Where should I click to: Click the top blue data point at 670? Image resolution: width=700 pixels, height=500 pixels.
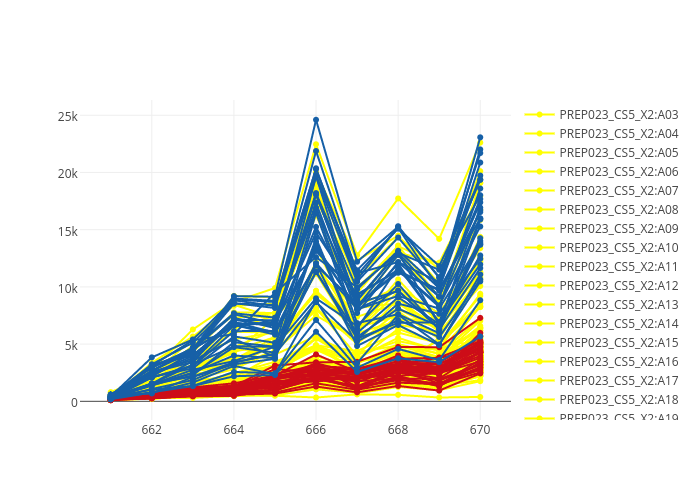480,137
